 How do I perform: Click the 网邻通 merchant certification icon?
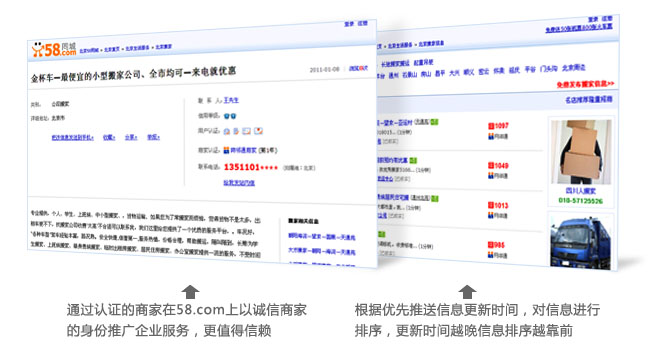[226, 150]
